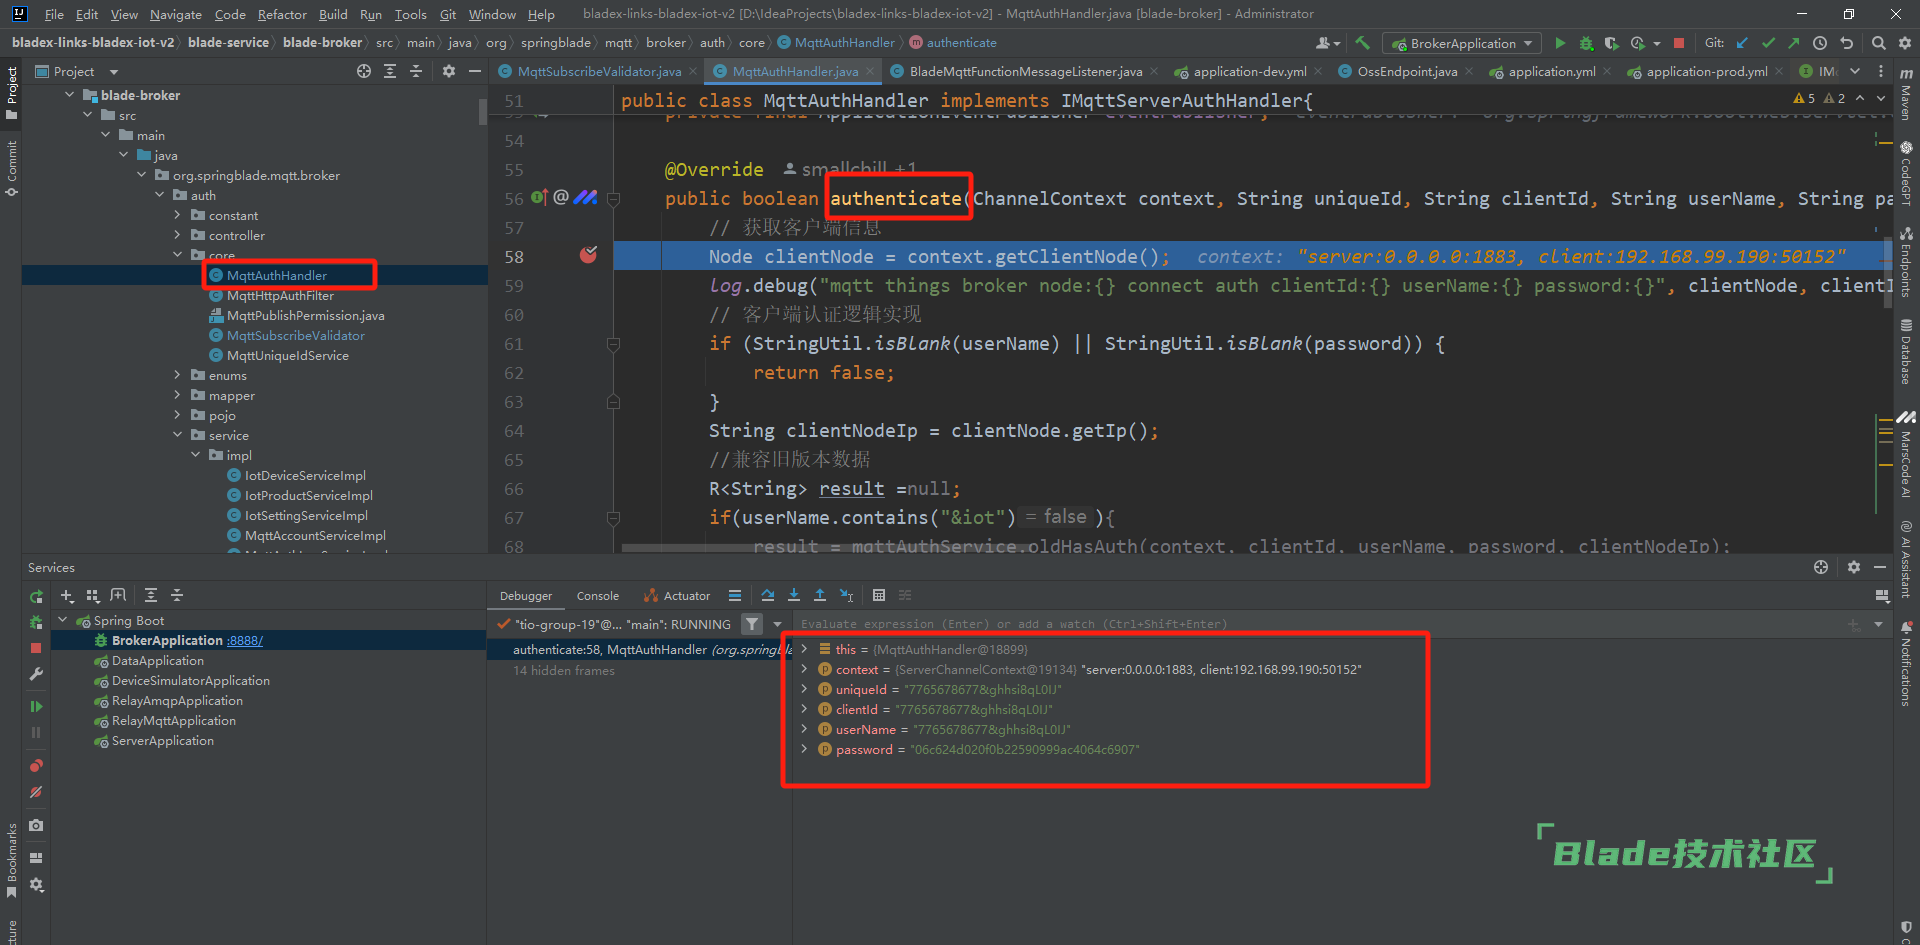Open the Database tool window
The height and width of the screenshot is (945, 1920).
point(1906,351)
